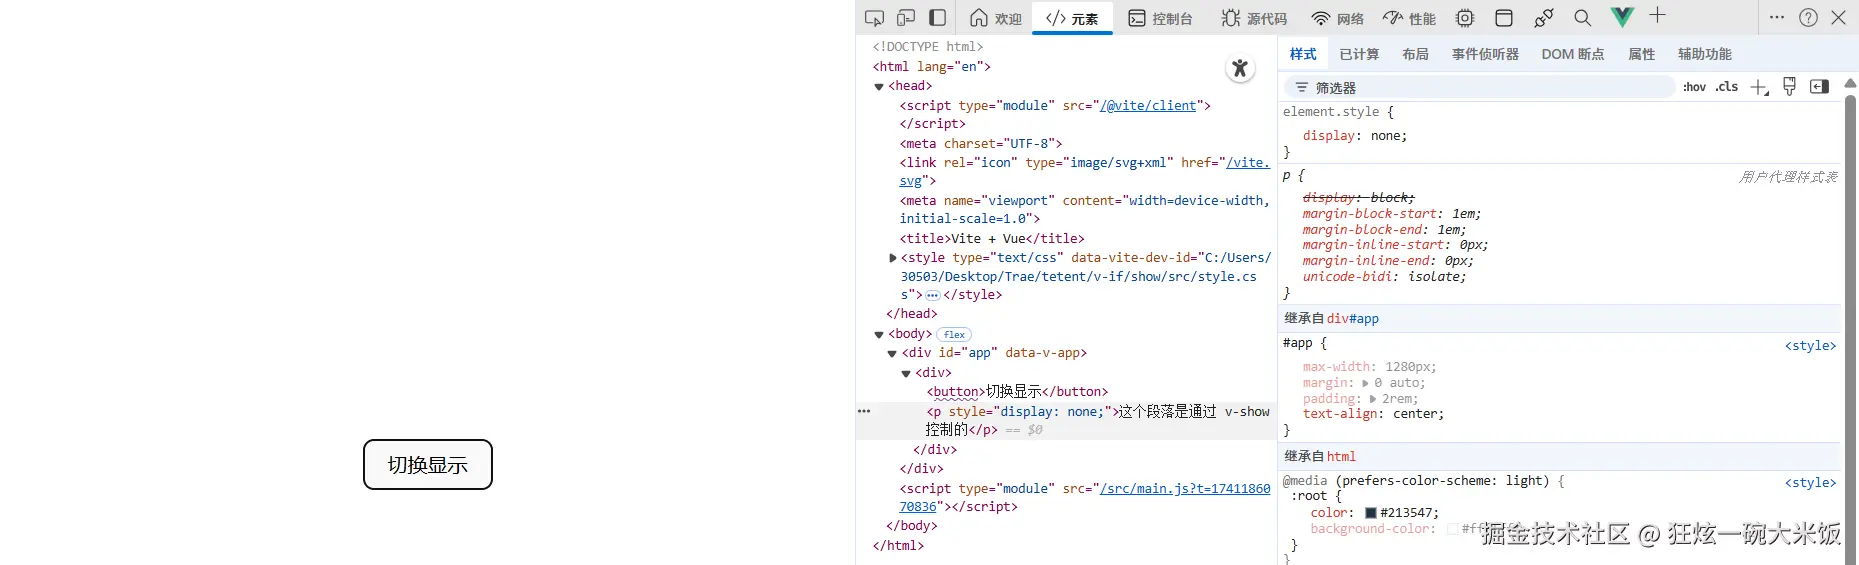Select the 样式 styles sub-tab
Screen dimensions: 1859x565
pos(1303,54)
